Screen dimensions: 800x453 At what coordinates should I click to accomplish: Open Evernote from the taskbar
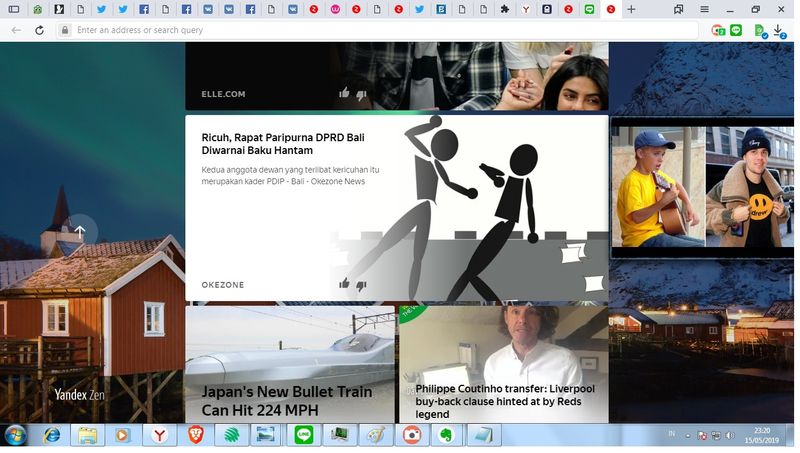click(x=447, y=435)
